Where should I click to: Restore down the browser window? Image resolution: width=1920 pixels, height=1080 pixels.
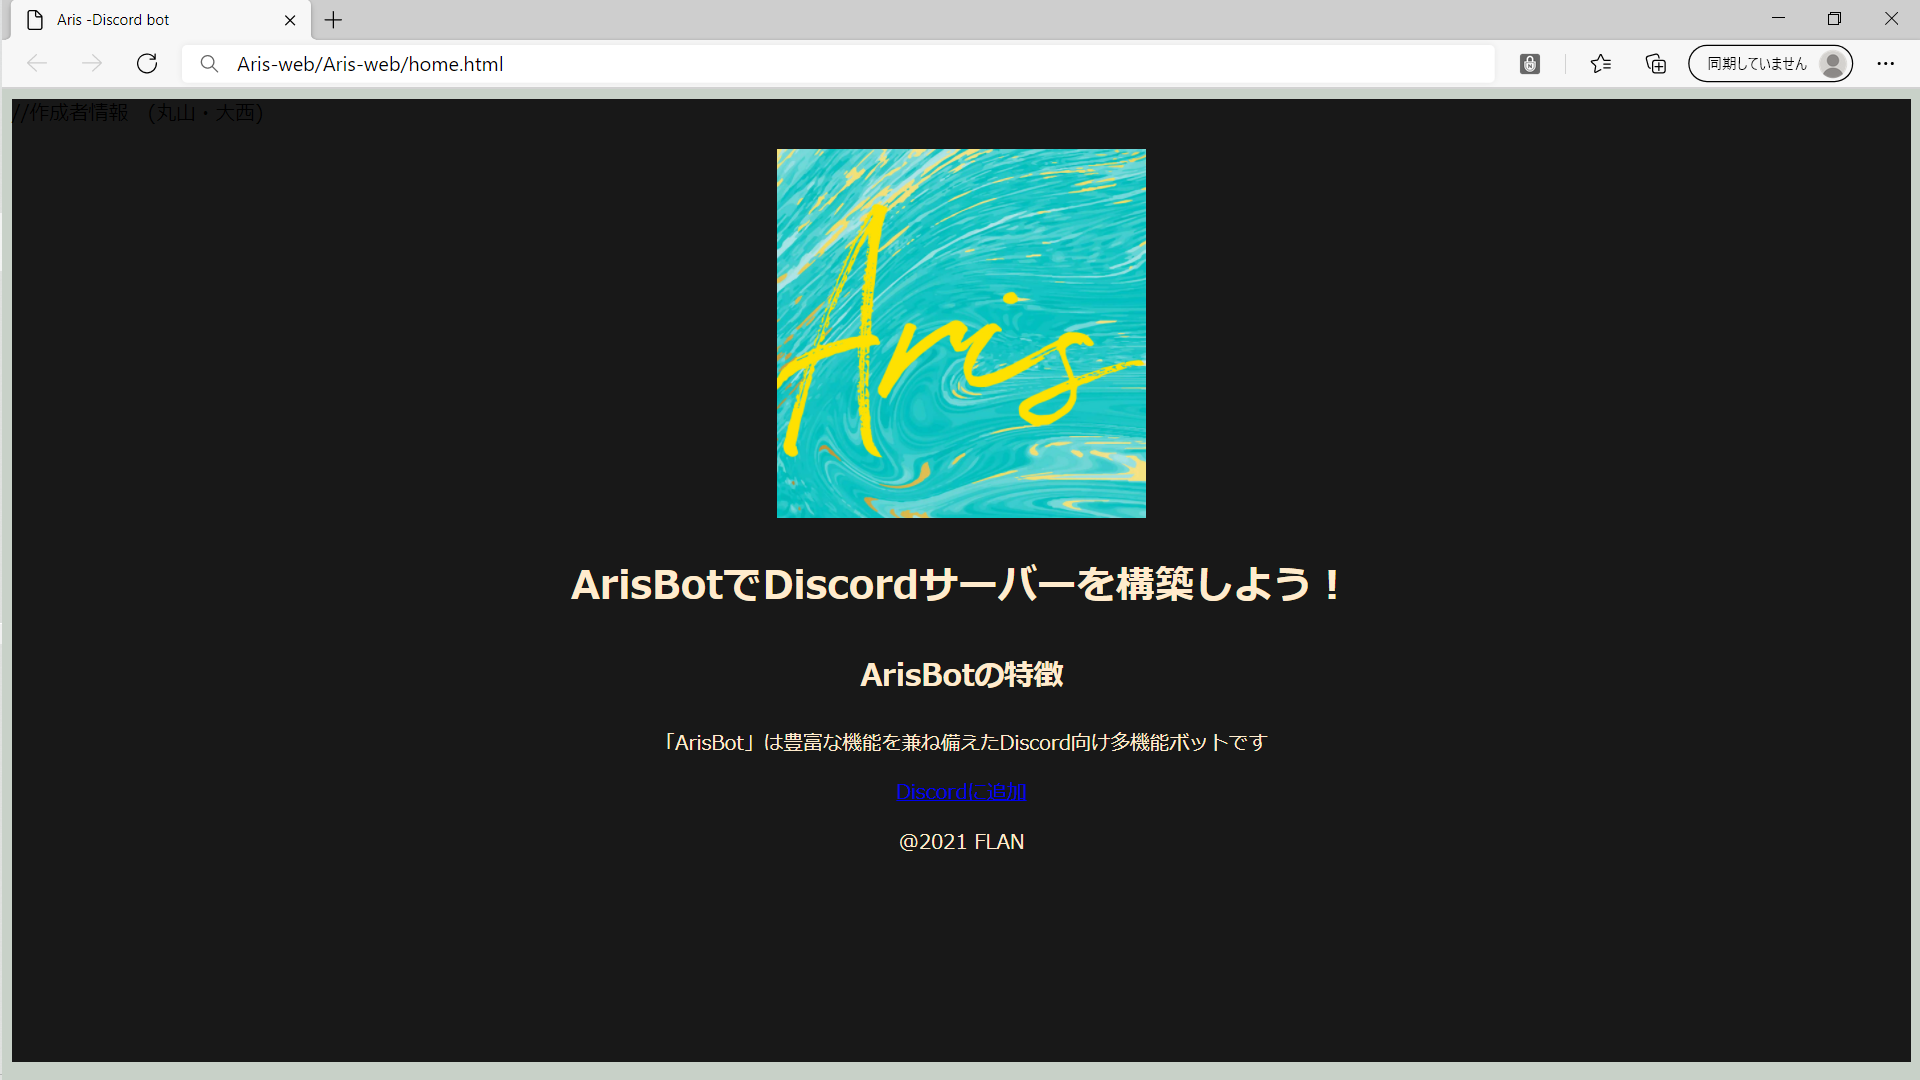(1834, 19)
